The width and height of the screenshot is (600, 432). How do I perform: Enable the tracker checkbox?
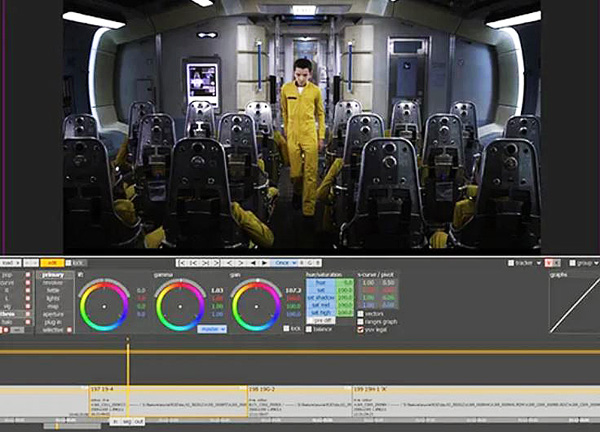click(x=511, y=263)
